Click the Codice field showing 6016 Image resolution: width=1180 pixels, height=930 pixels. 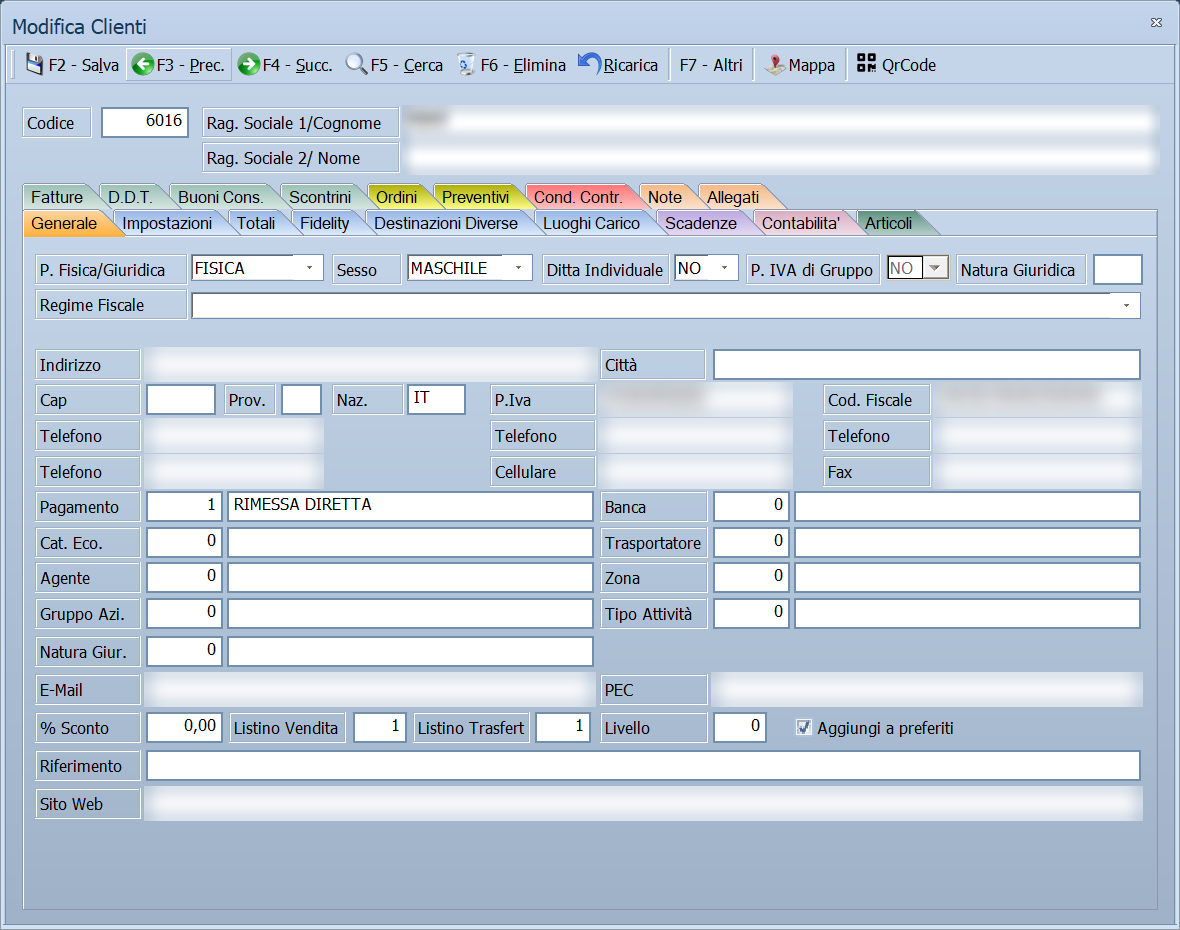[x=144, y=122]
